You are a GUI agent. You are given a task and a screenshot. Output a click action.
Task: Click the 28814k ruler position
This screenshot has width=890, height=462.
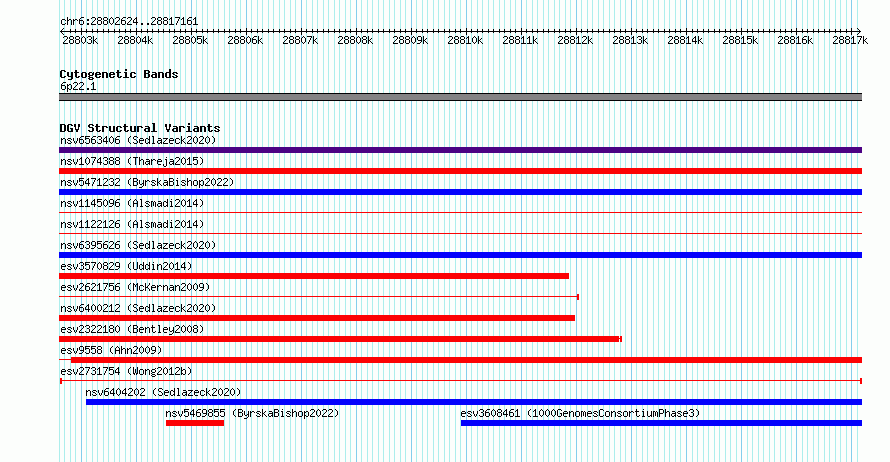click(x=685, y=40)
